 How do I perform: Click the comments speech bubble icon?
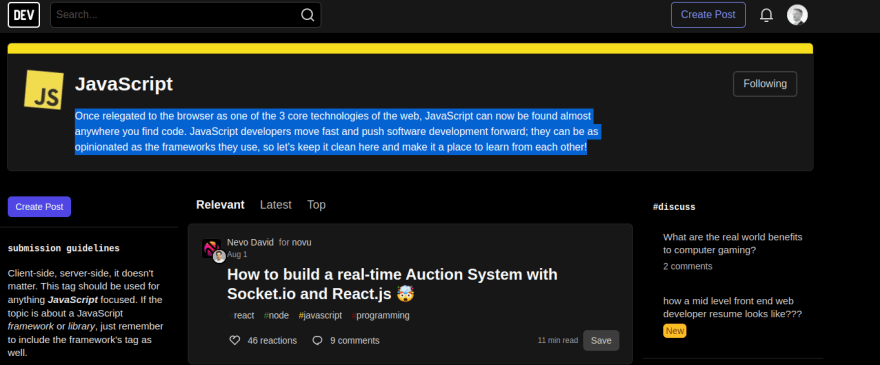tap(317, 340)
